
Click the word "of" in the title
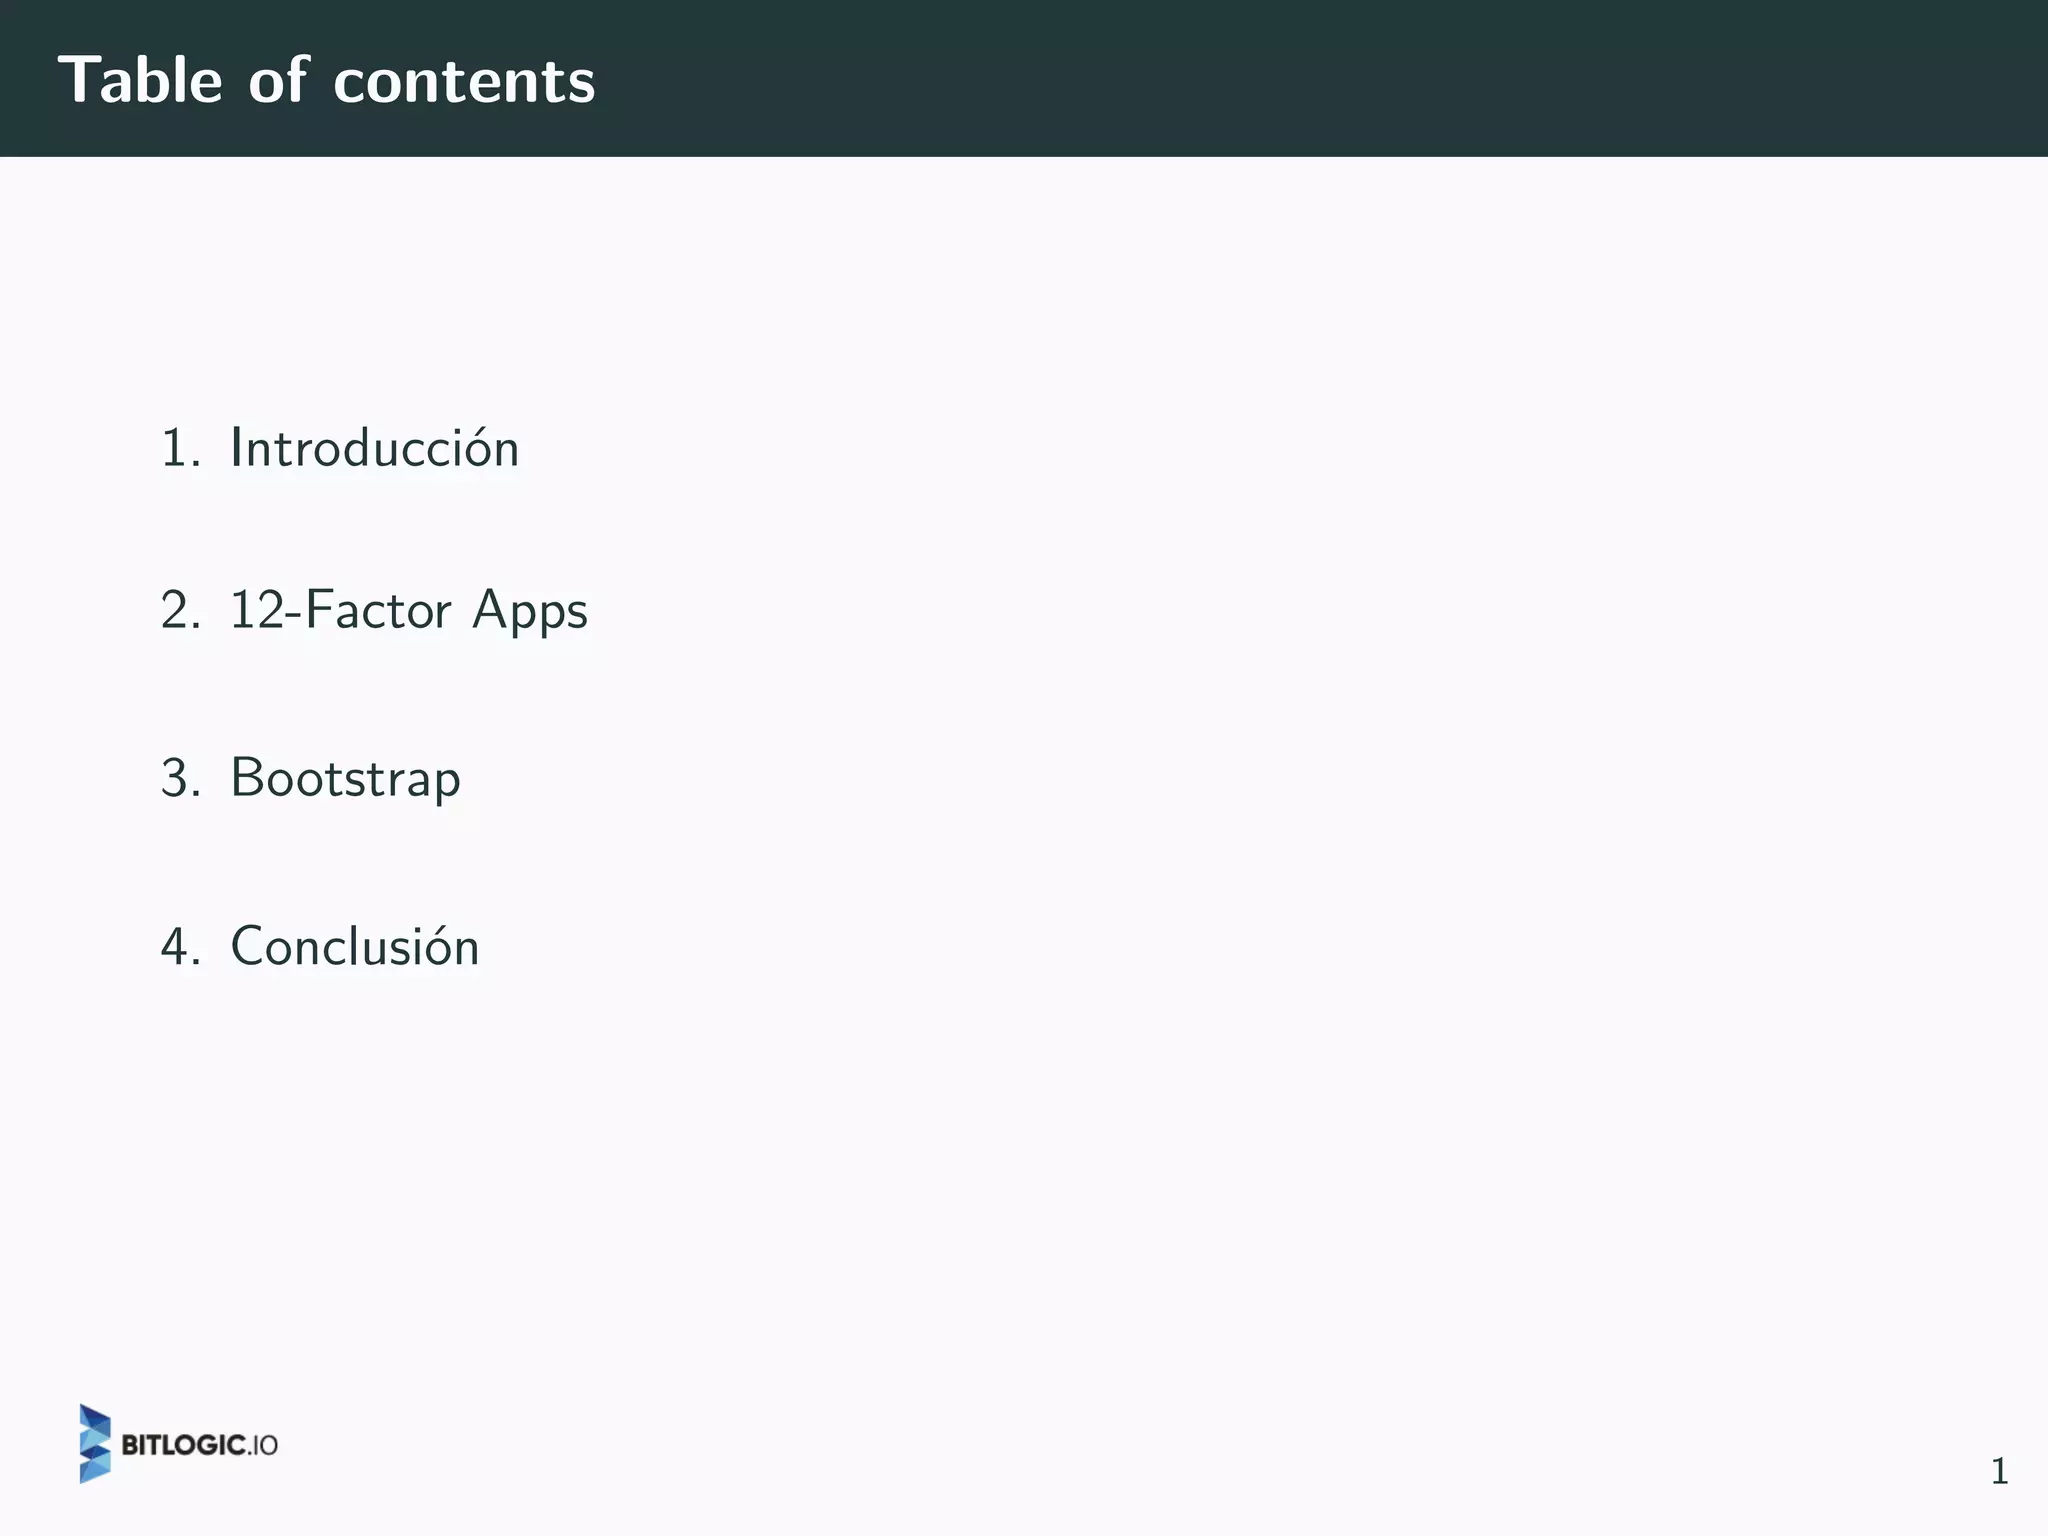tap(278, 80)
